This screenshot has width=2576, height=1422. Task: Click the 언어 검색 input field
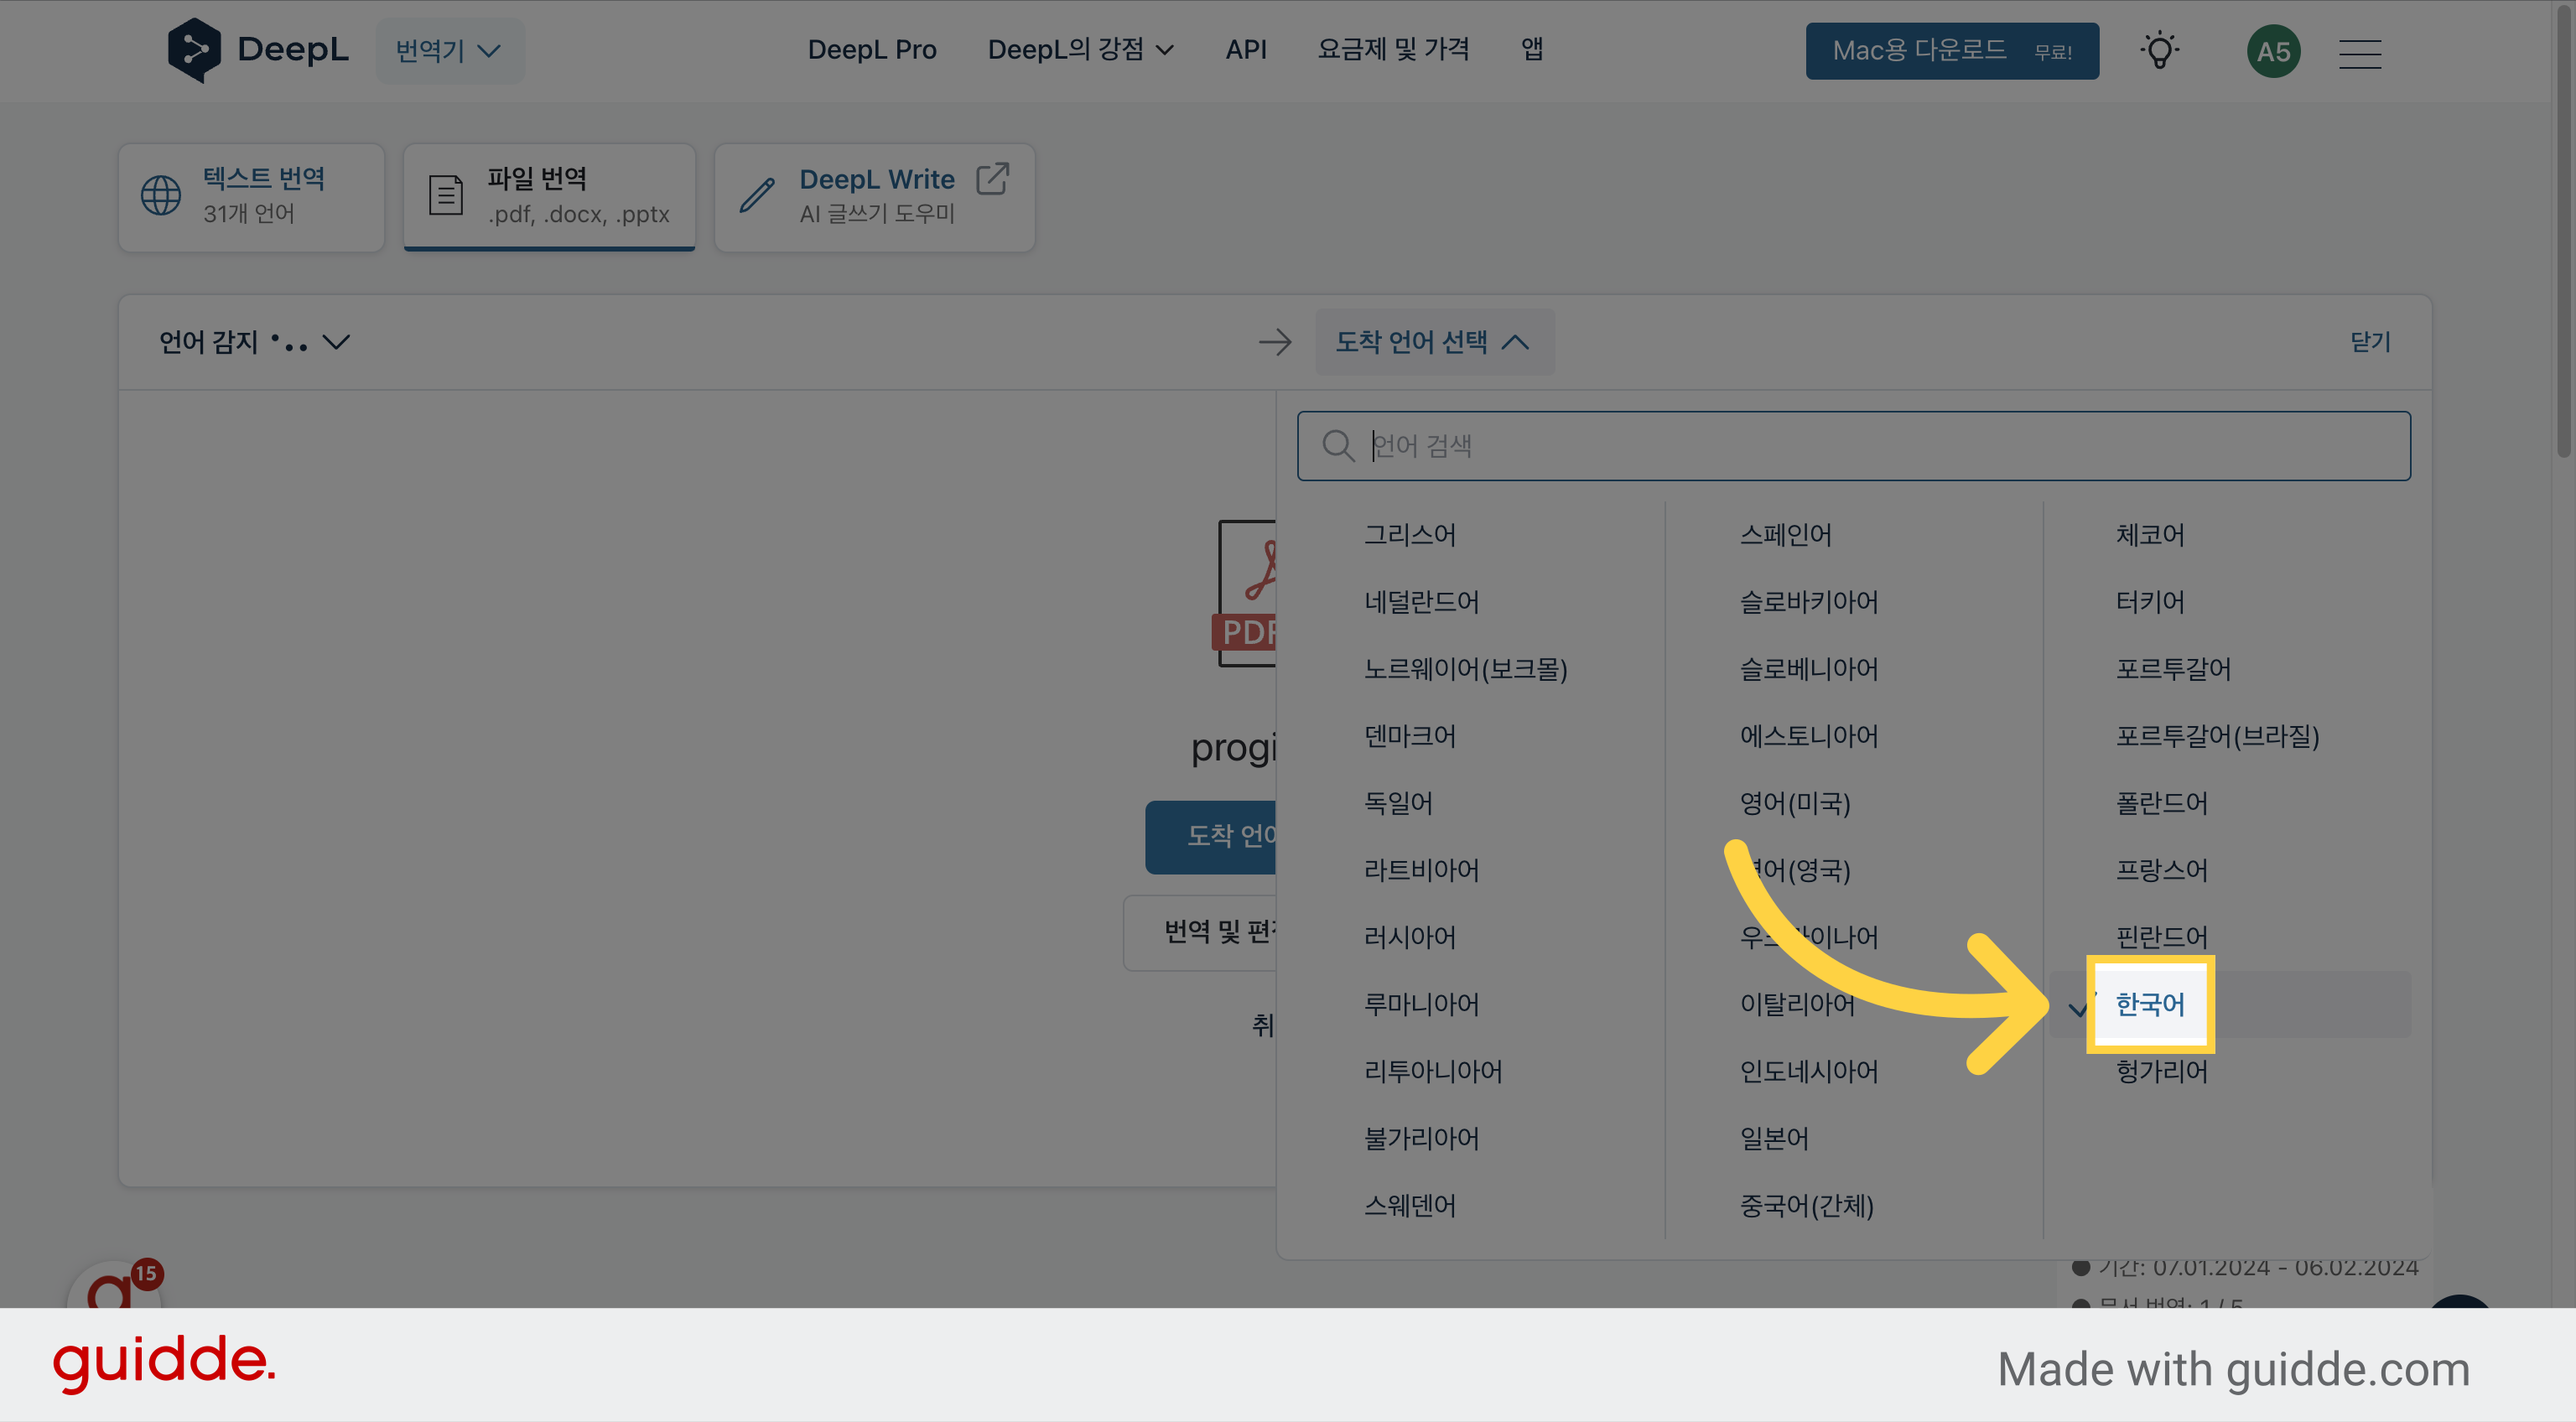(1853, 446)
